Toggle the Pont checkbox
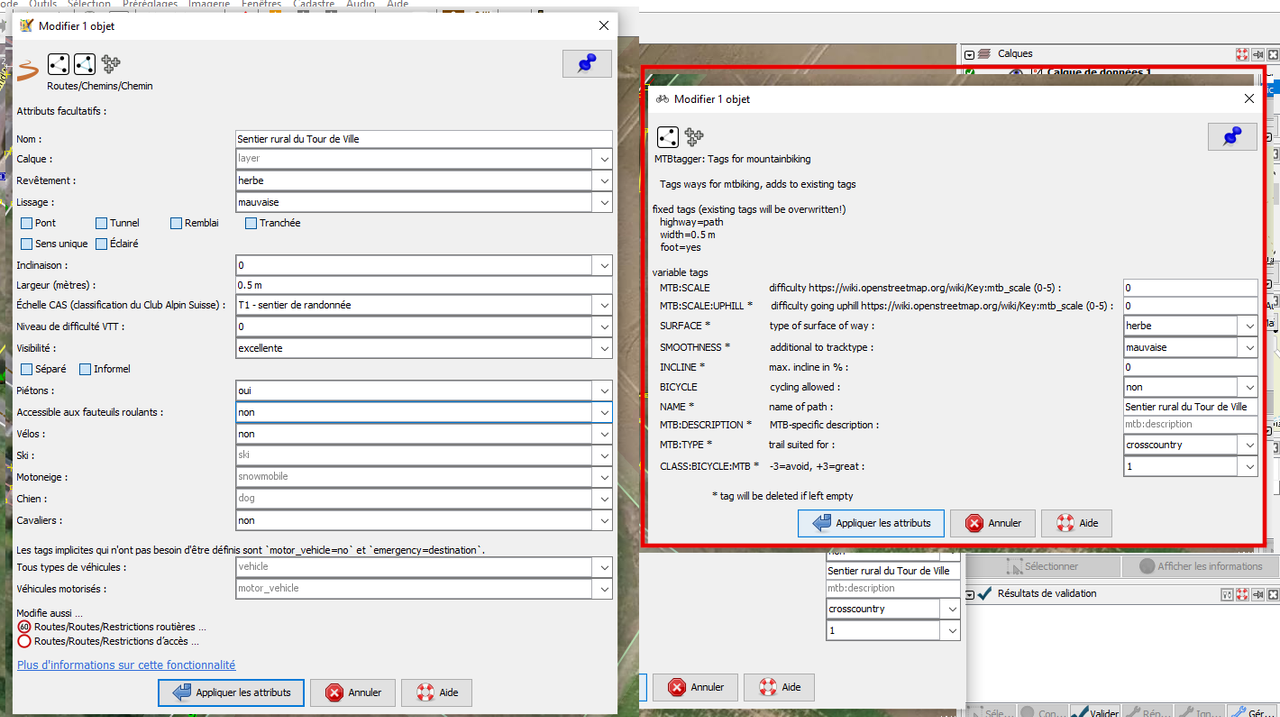 coord(27,223)
